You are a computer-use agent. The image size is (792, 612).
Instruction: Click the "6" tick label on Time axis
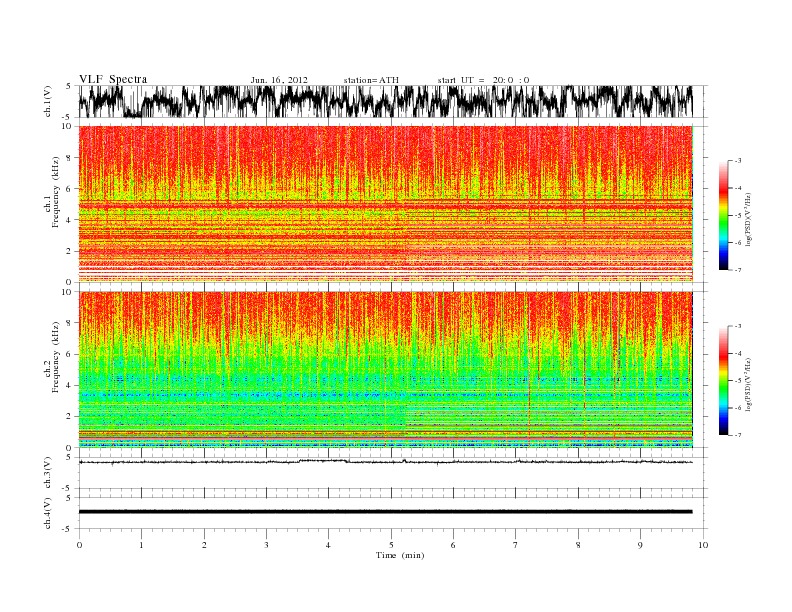coord(453,545)
